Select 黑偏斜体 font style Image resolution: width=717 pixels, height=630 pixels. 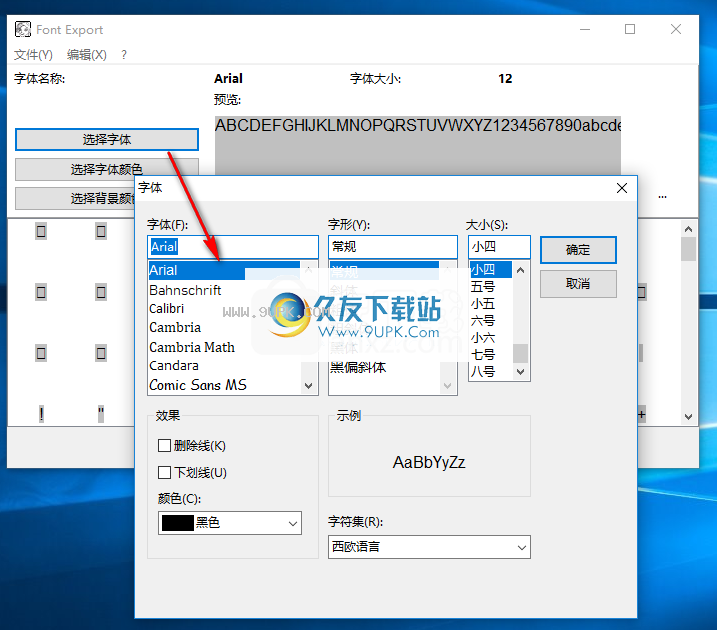[x=358, y=368]
